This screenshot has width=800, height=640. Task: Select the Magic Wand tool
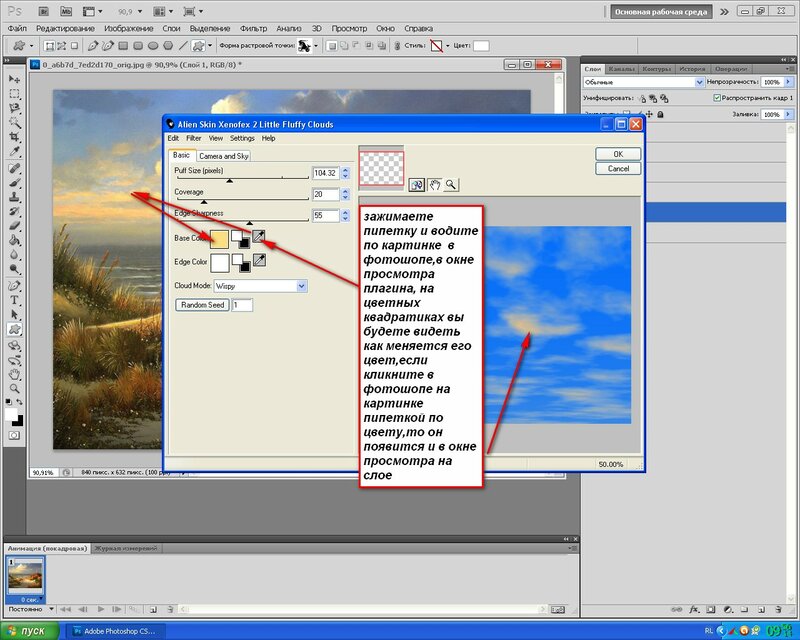pos(14,122)
